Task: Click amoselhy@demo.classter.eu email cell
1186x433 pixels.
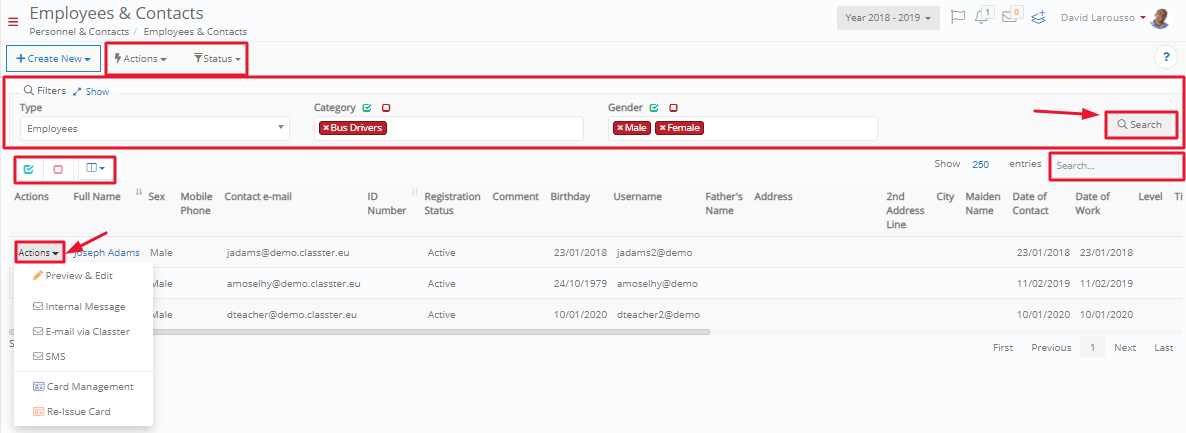Action: click(x=293, y=284)
